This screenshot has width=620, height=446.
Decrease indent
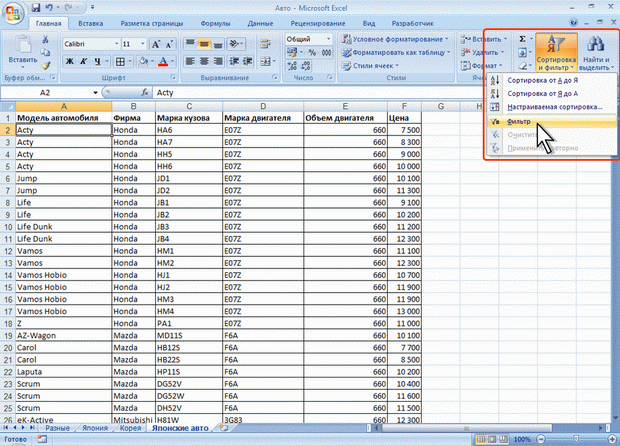(x=234, y=61)
